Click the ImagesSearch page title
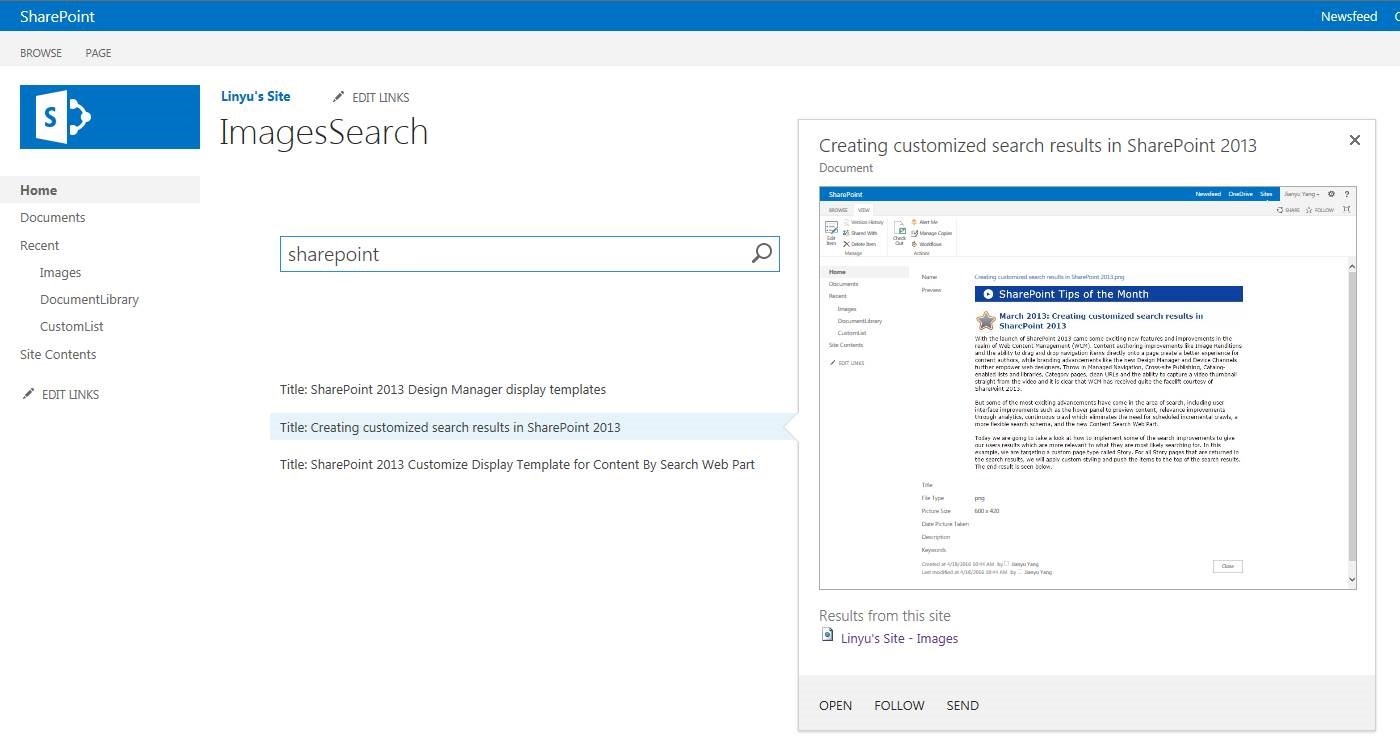The height and width of the screenshot is (750, 1400). click(x=324, y=132)
